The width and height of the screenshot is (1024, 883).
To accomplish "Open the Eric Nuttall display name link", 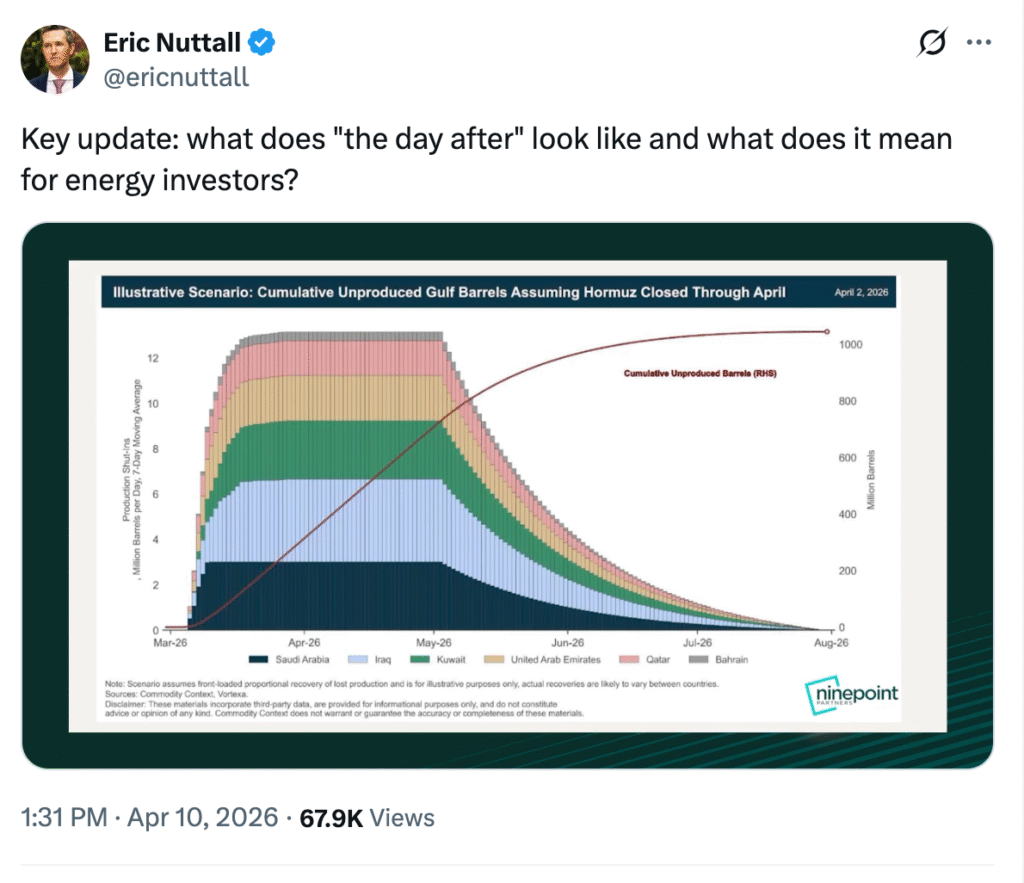I will click(x=172, y=43).
